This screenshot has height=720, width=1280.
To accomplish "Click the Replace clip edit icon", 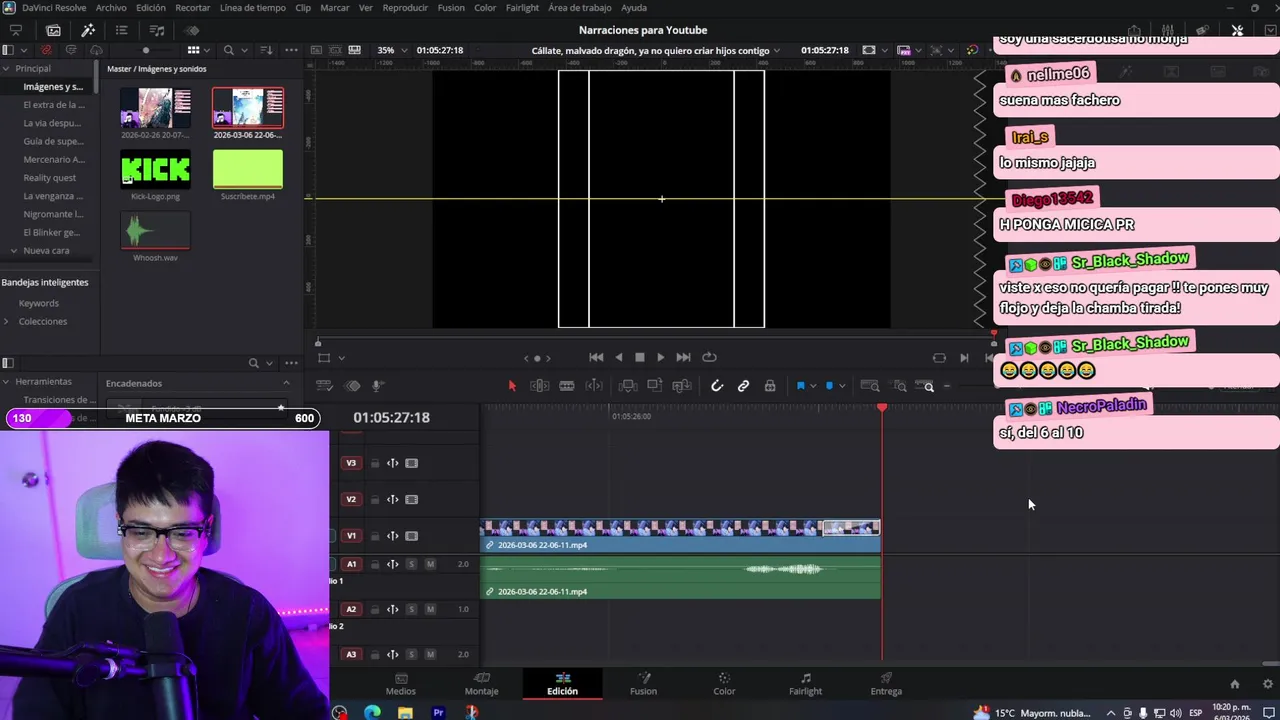I will point(682,386).
